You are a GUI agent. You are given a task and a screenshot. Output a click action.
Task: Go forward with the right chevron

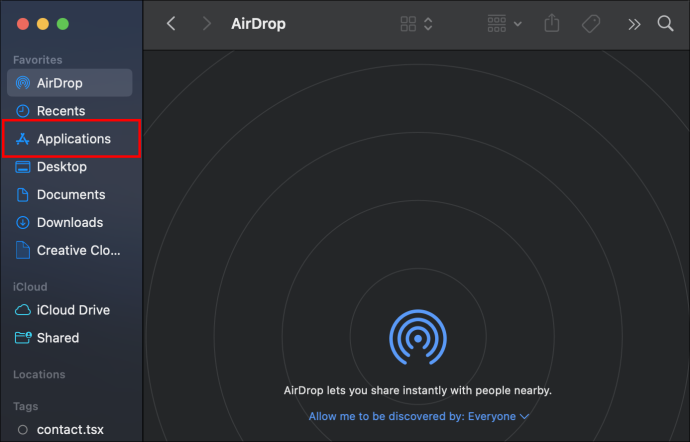pos(206,23)
